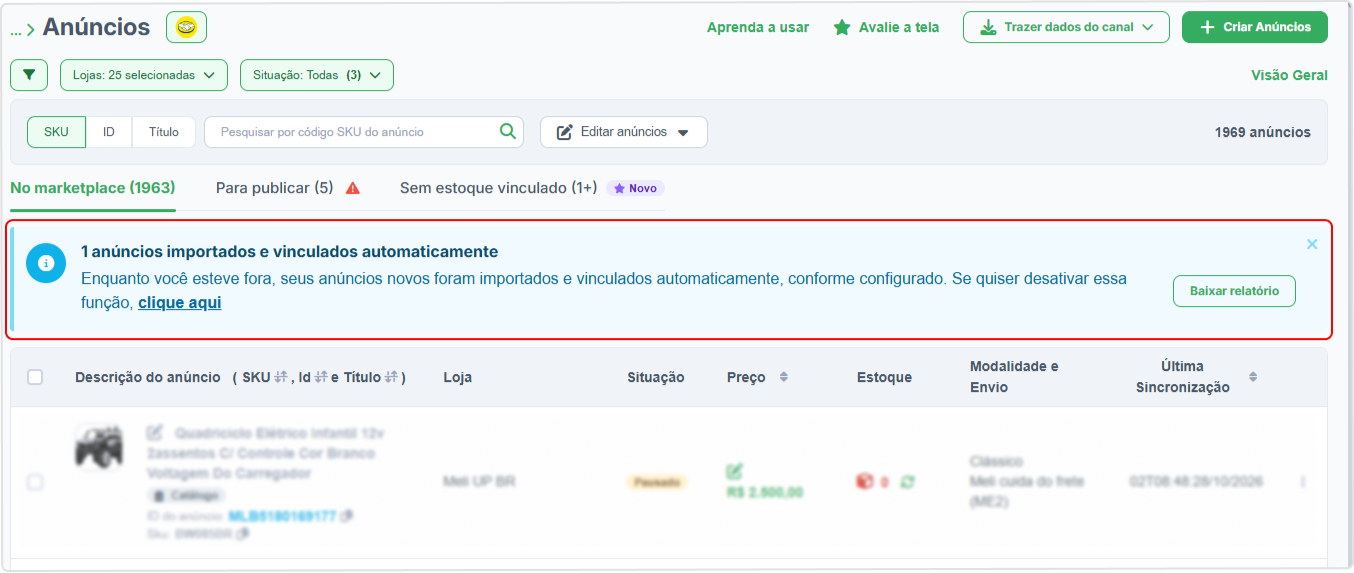Close the imported ads notification banner
Screen dimensions: 1354x573
[x=1312, y=244]
